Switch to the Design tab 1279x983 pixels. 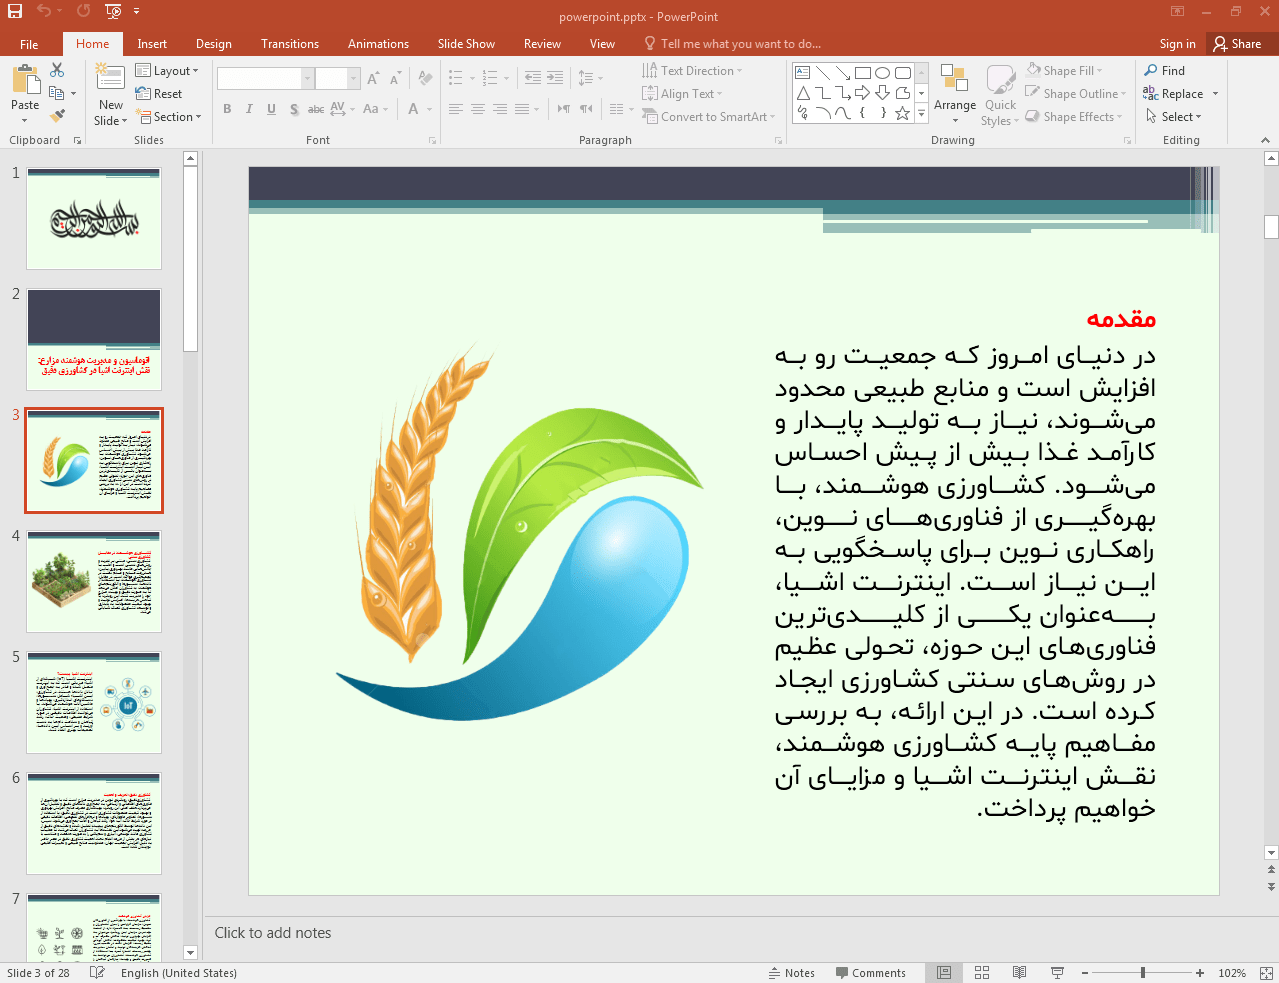pyautogui.click(x=213, y=44)
